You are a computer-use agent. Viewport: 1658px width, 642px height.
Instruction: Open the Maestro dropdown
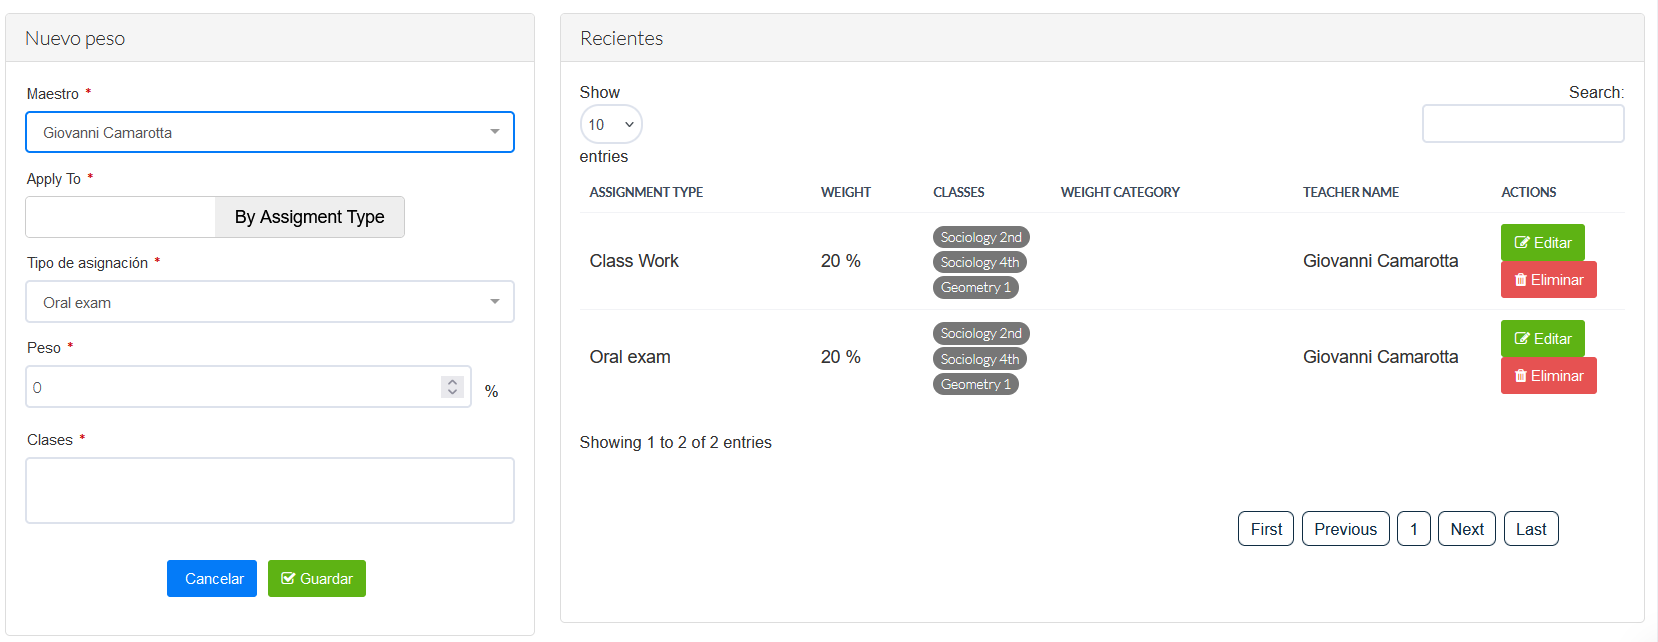coord(270,132)
